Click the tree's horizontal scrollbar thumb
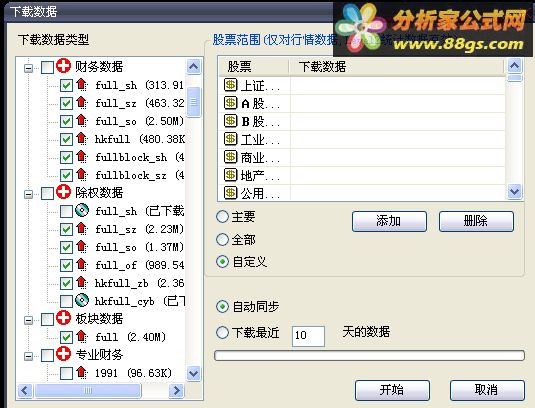 88,390
